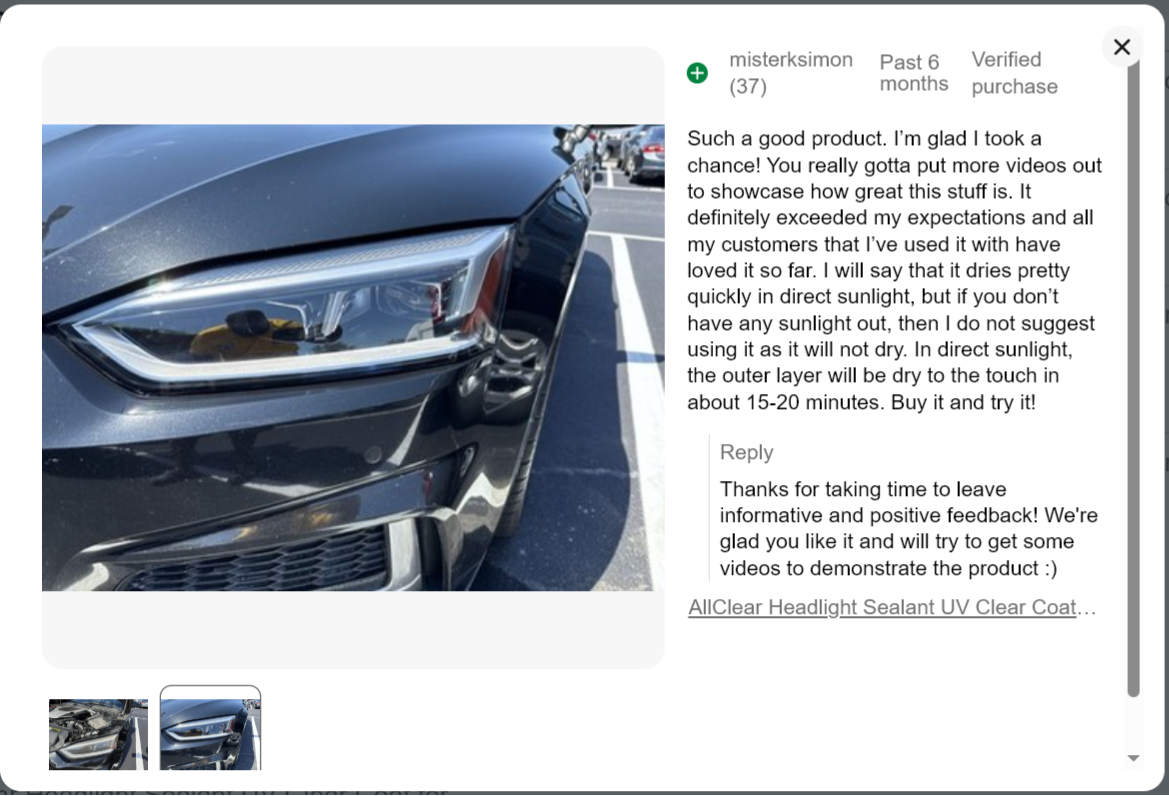
Task: Click the seller's thank-you reply text
Action: 908,528
